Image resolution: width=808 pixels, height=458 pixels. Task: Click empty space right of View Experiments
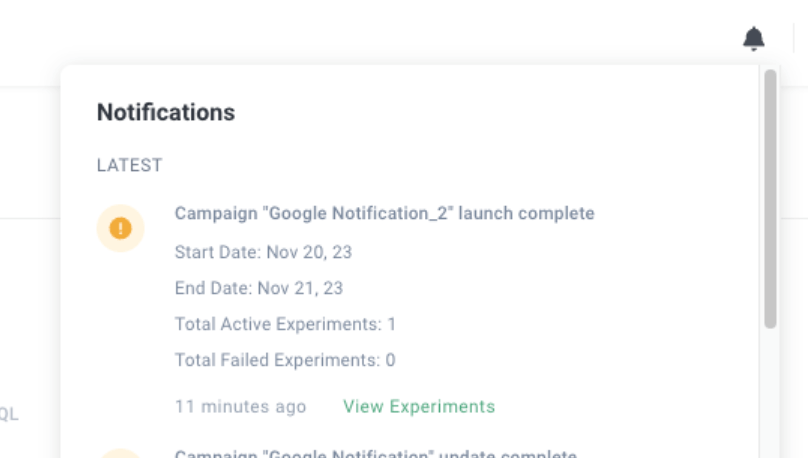click(618, 406)
